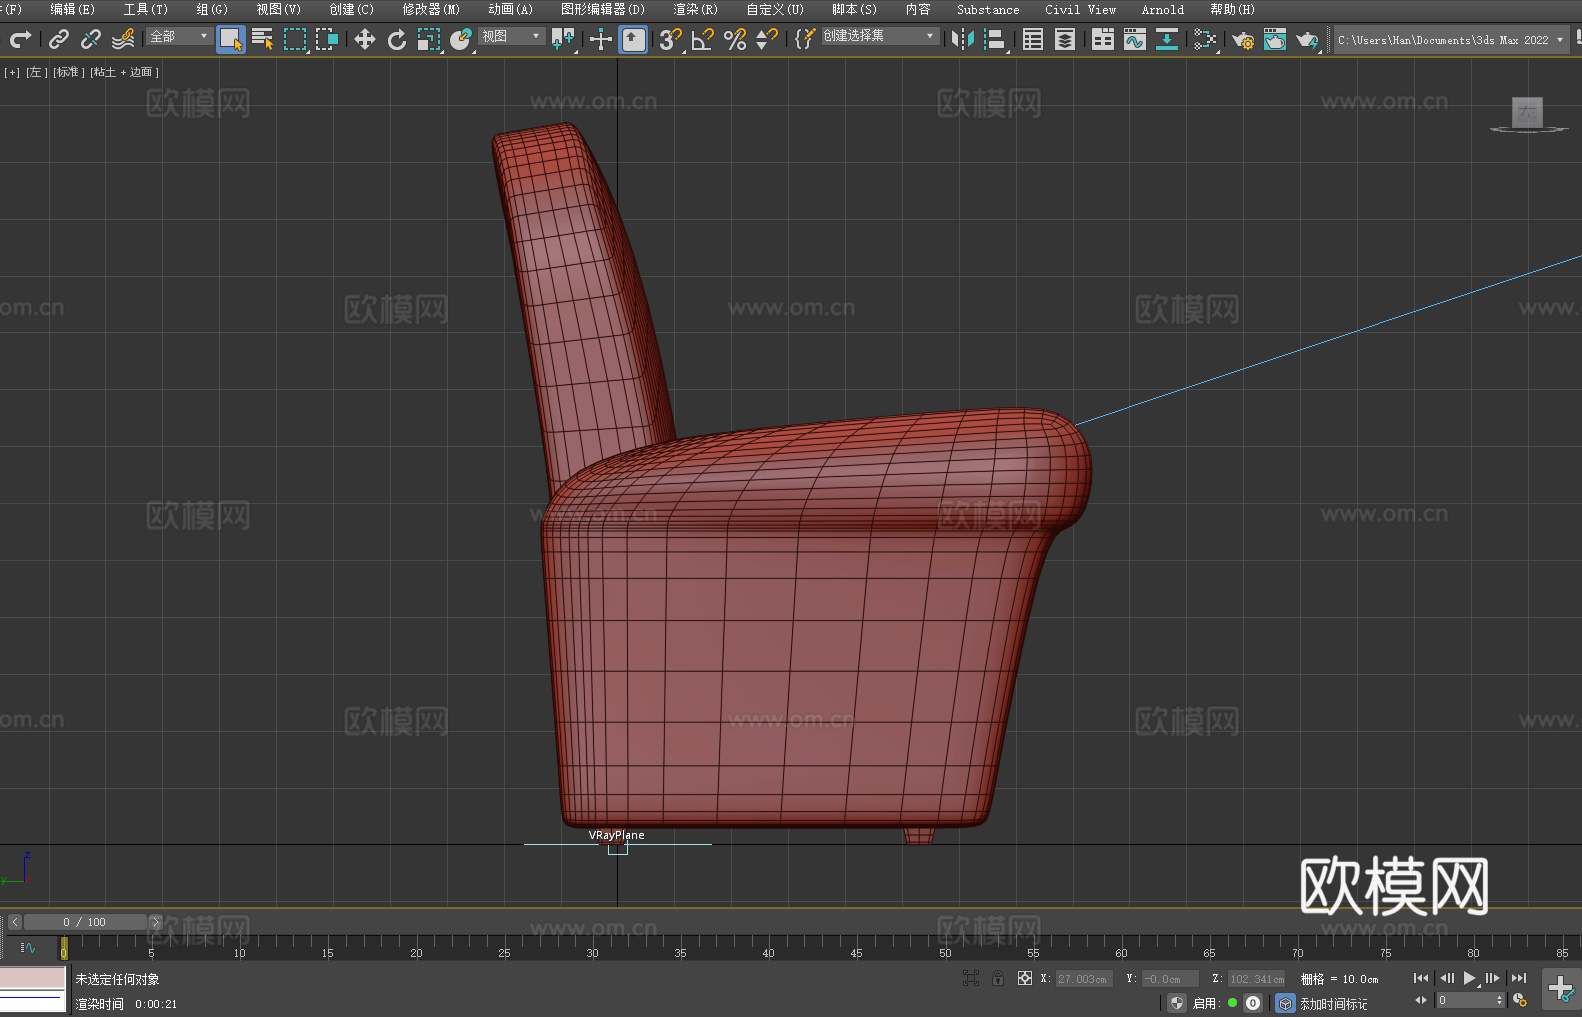Open the 渲染(R) menu
Viewport: 1582px width, 1017px height.
tap(695, 9)
